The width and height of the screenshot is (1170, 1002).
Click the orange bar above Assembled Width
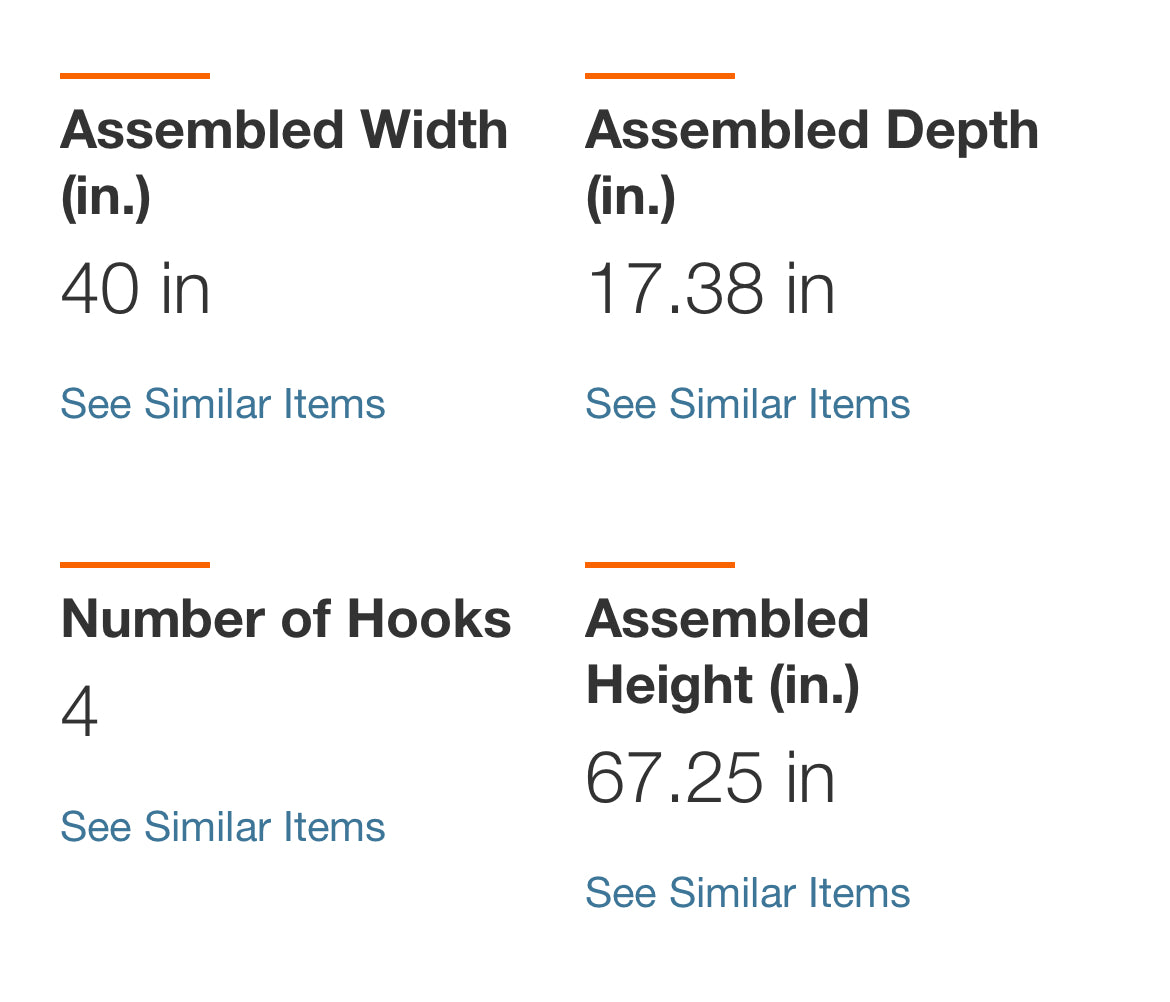(135, 76)
